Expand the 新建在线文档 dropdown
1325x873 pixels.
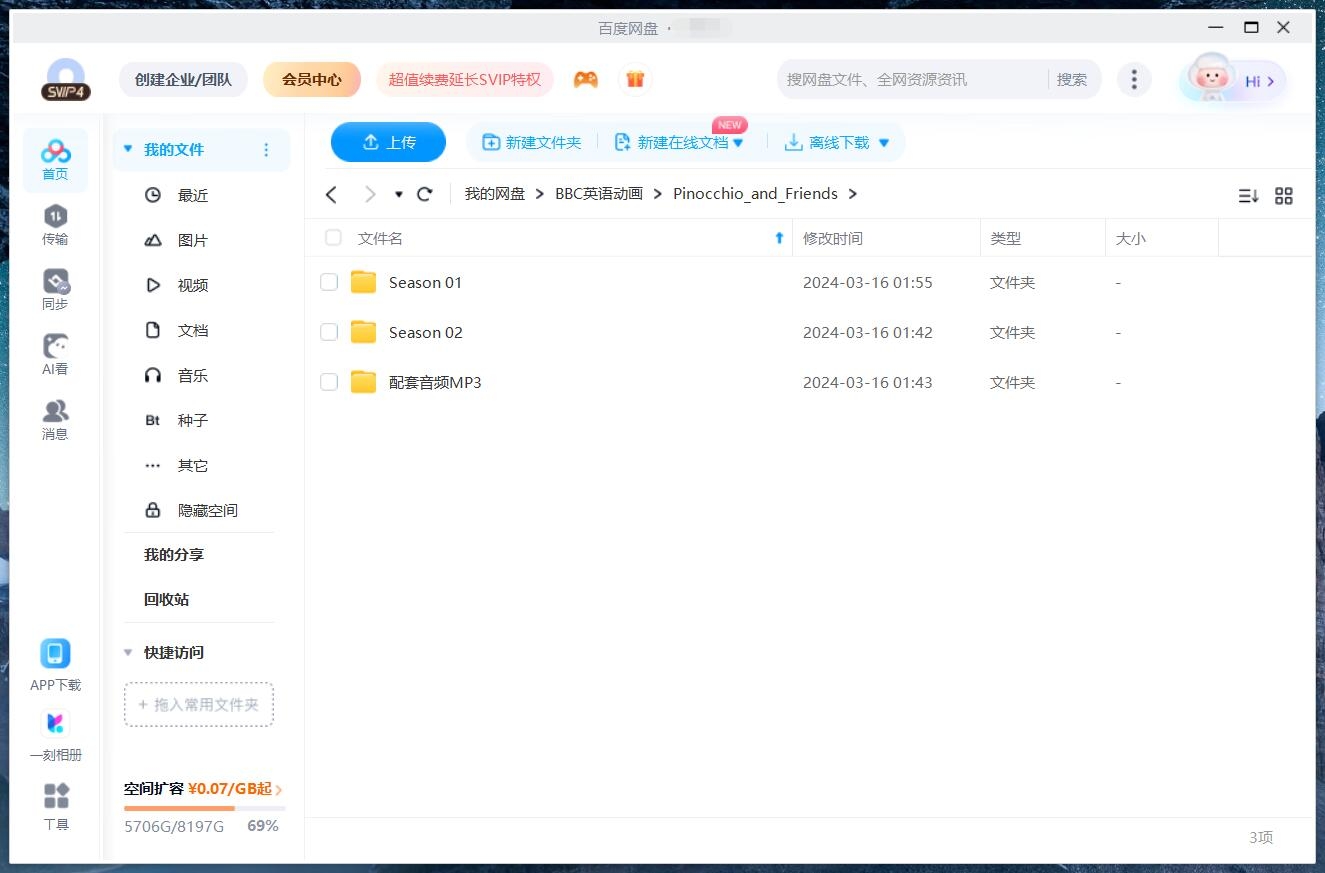point(738,142)
